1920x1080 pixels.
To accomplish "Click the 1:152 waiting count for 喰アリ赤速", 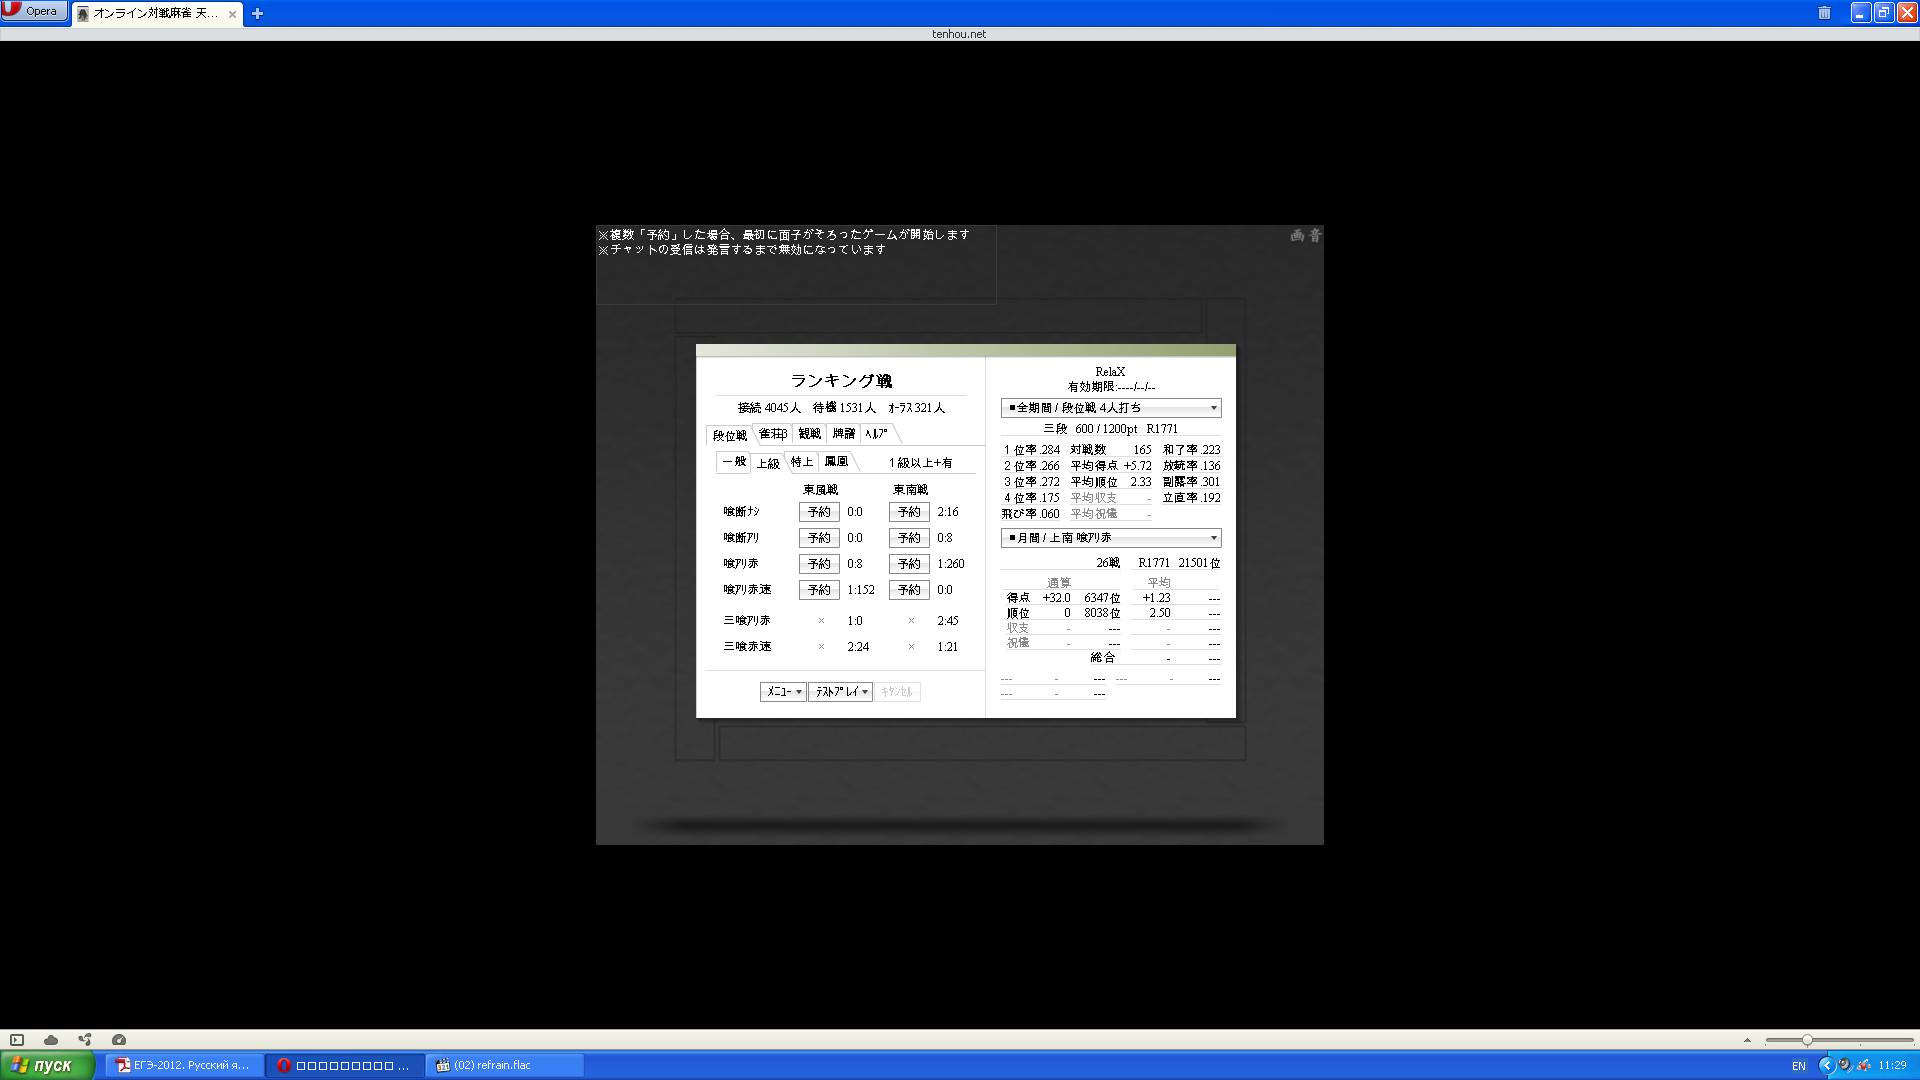I will pos(860,590).
